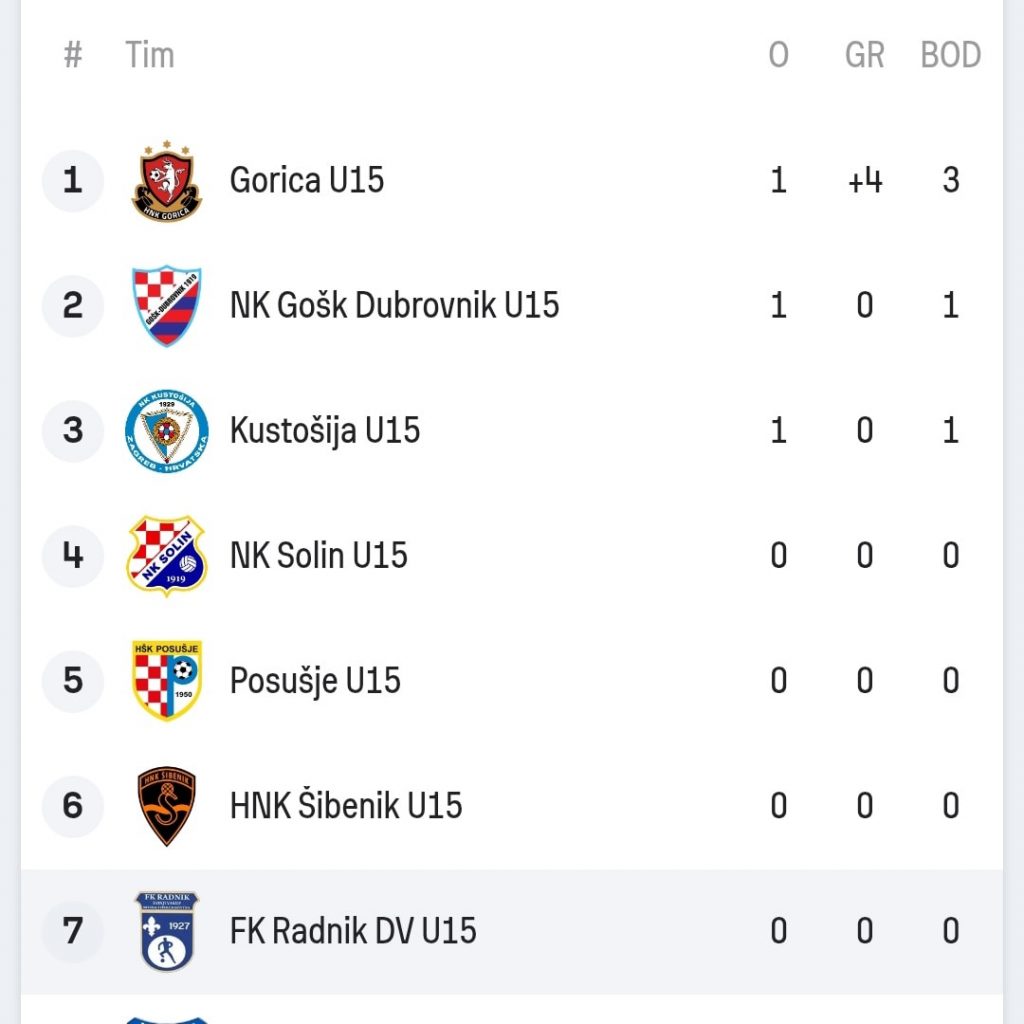1024x1024 pixels.
Task: Open the NK Solin U15 link
Action: tap(319, 556)
